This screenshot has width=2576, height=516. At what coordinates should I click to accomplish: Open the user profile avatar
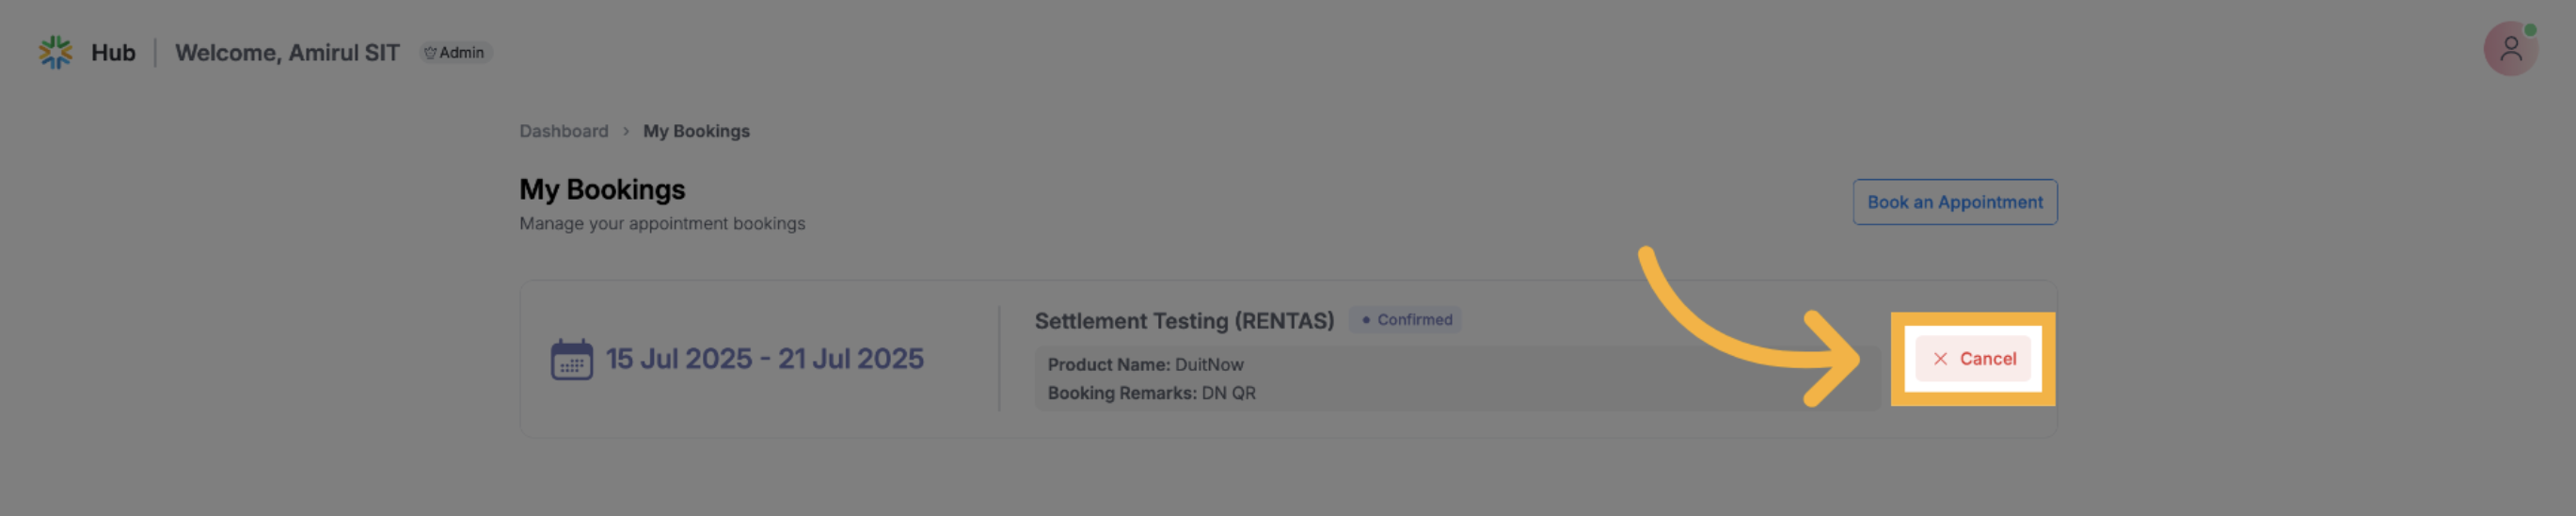pos(2509,49)
